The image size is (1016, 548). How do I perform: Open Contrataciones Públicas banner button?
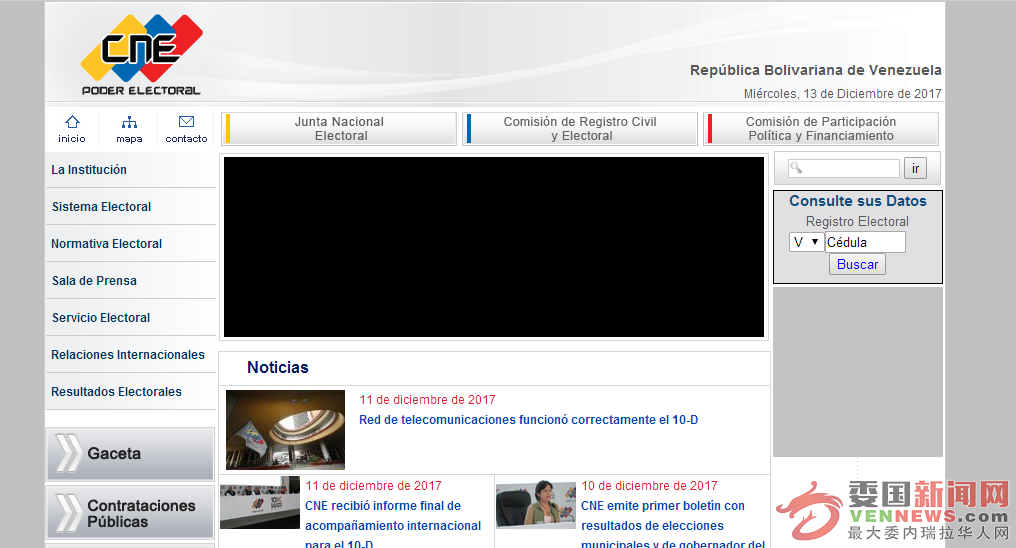pos(130,512)
